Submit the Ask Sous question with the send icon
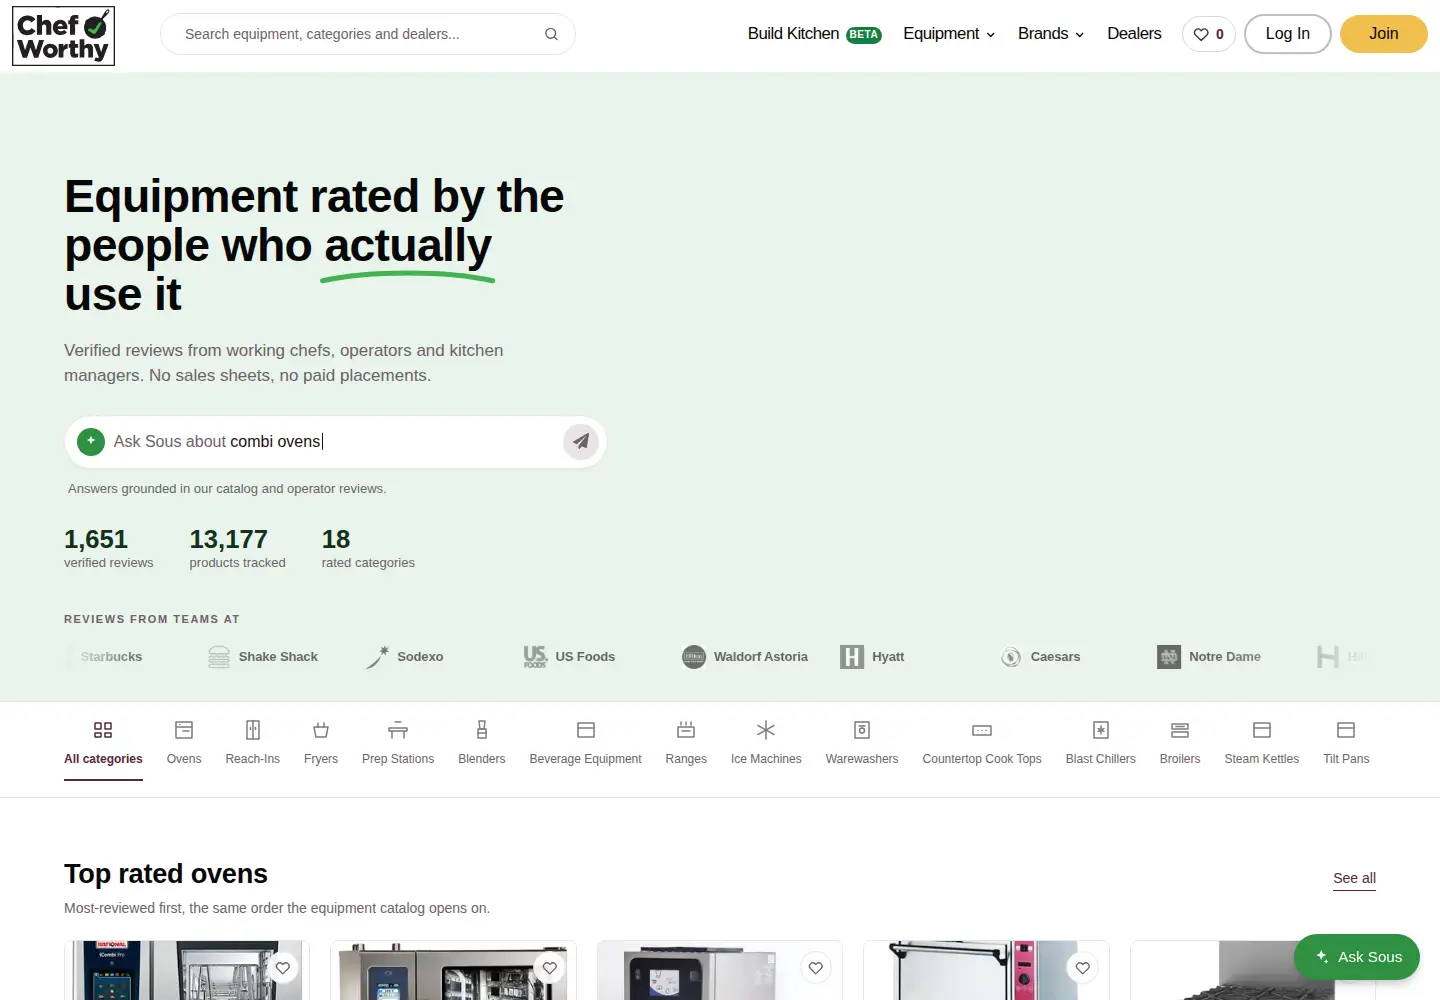Screen dimensions: 1440x1000 581,441
